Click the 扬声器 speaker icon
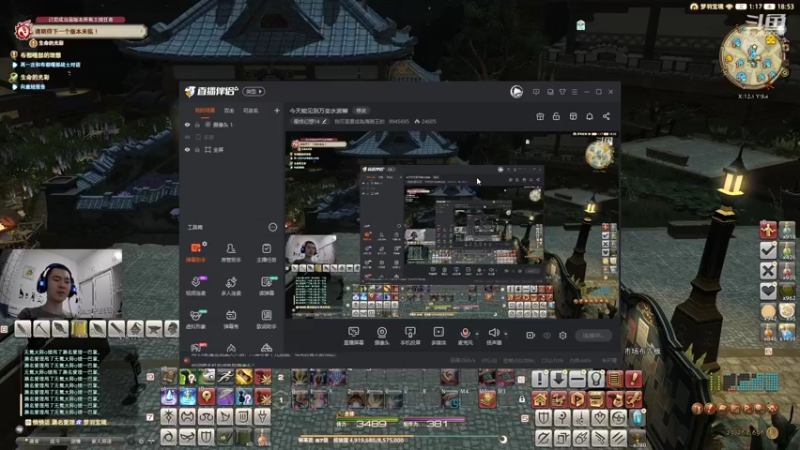Image resolution: width=800 pixels, height=450 pixels. (493, 333)
